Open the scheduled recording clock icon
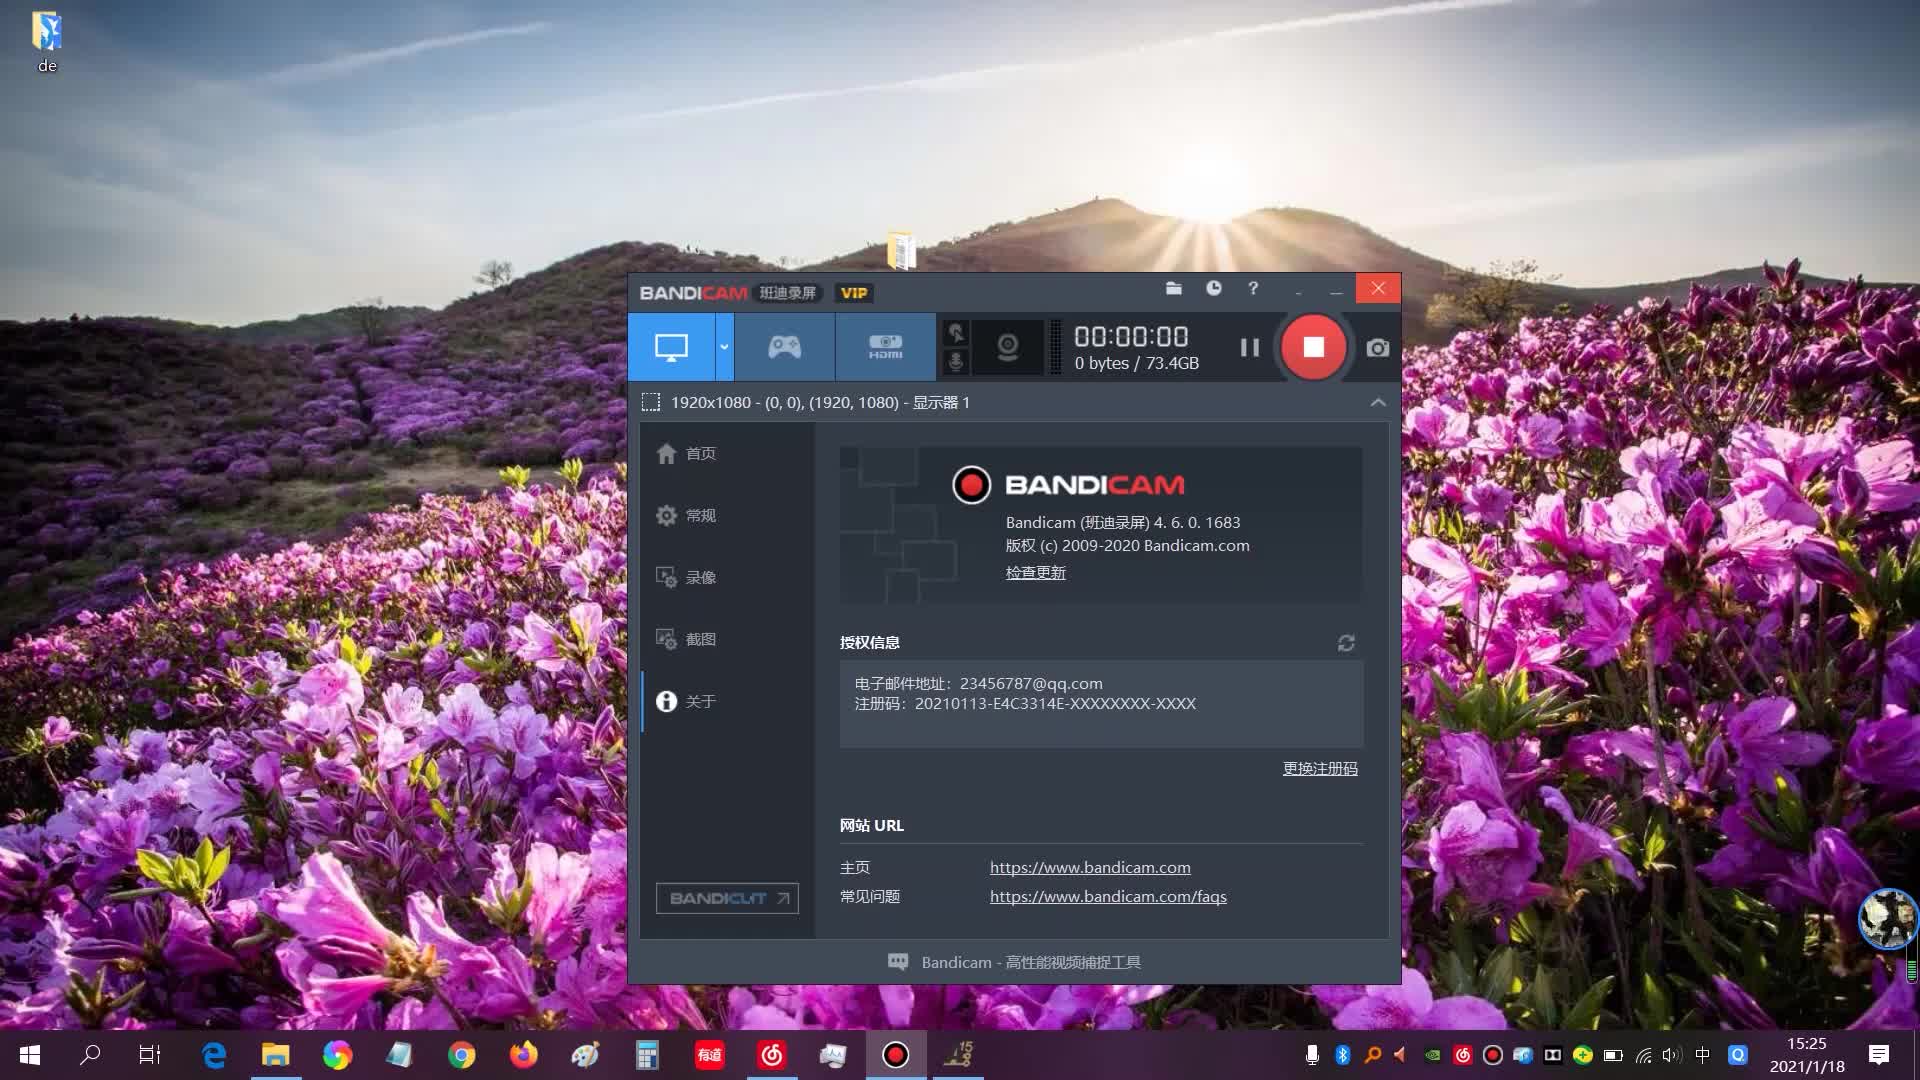The image size is (1920, 1080). [1213, 288]
